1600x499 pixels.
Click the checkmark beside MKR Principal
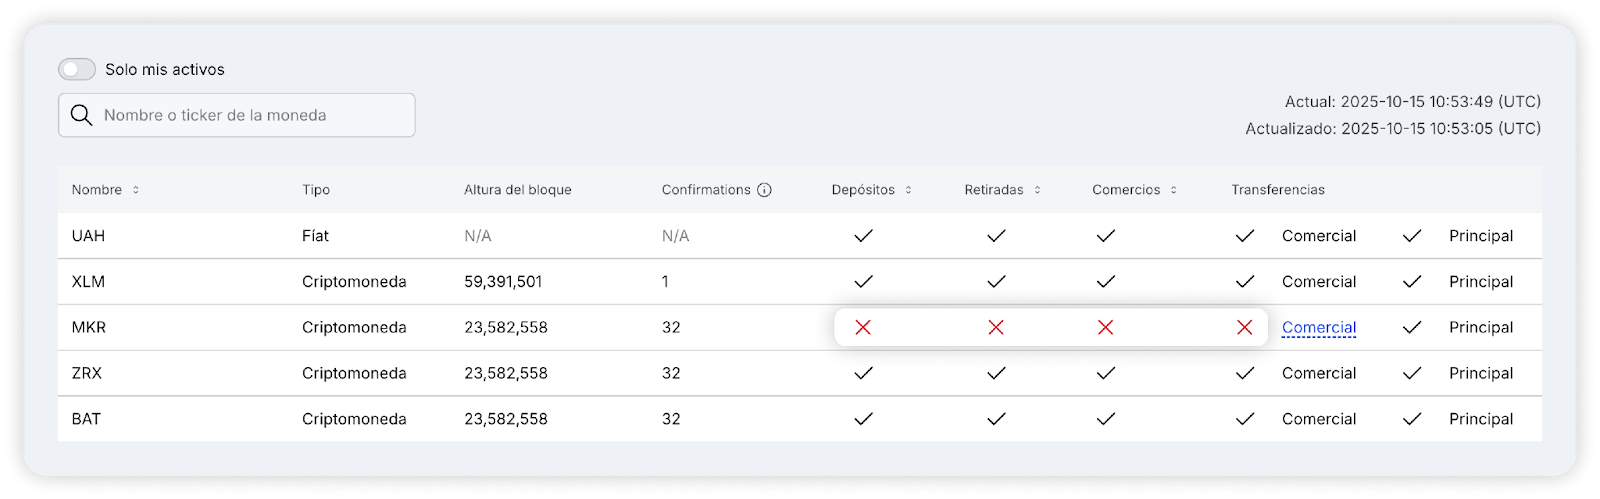(1411, 327)
